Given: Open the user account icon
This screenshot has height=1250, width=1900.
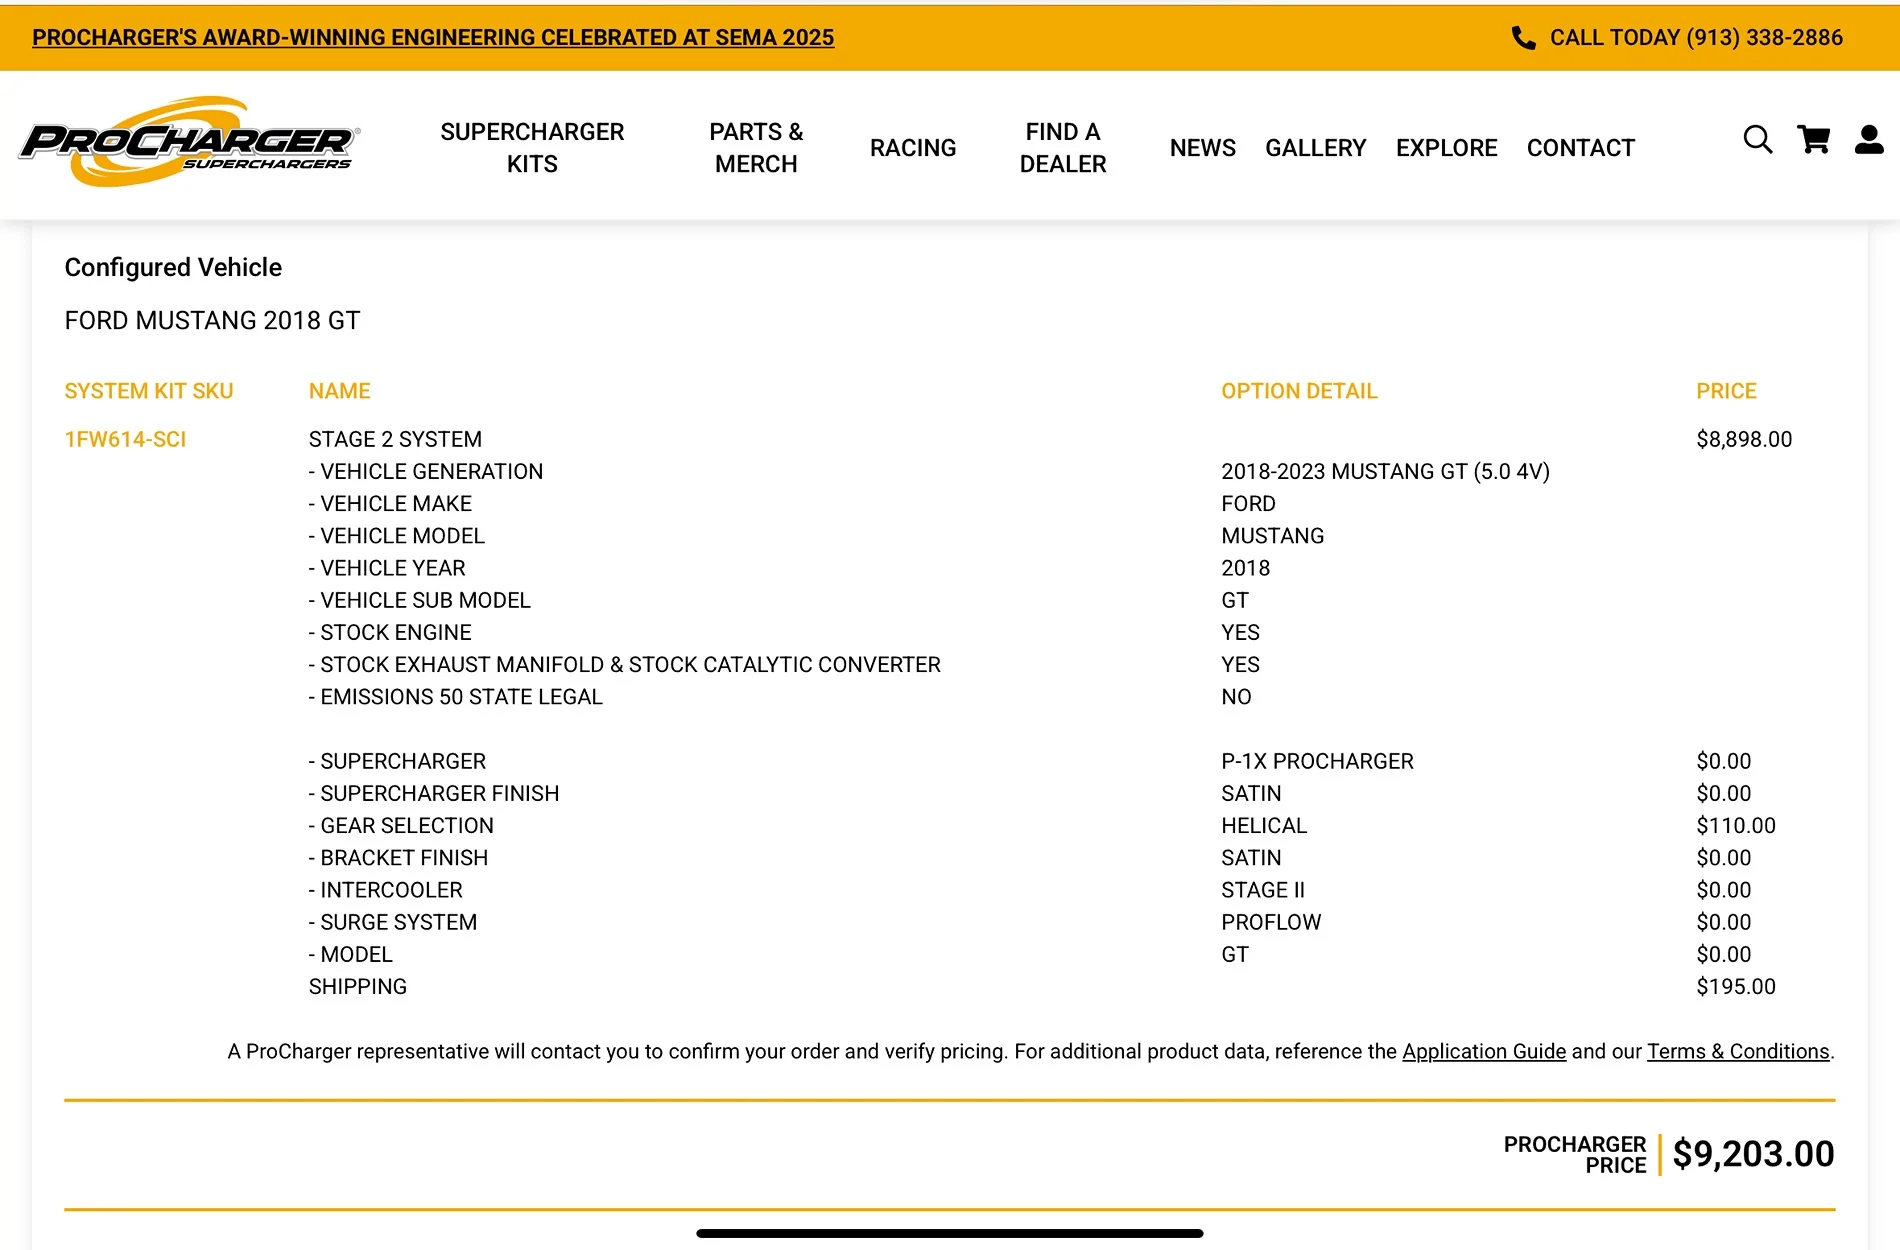Looking at the screenshot, I should pyautogui.click(x=1869, y=140).
